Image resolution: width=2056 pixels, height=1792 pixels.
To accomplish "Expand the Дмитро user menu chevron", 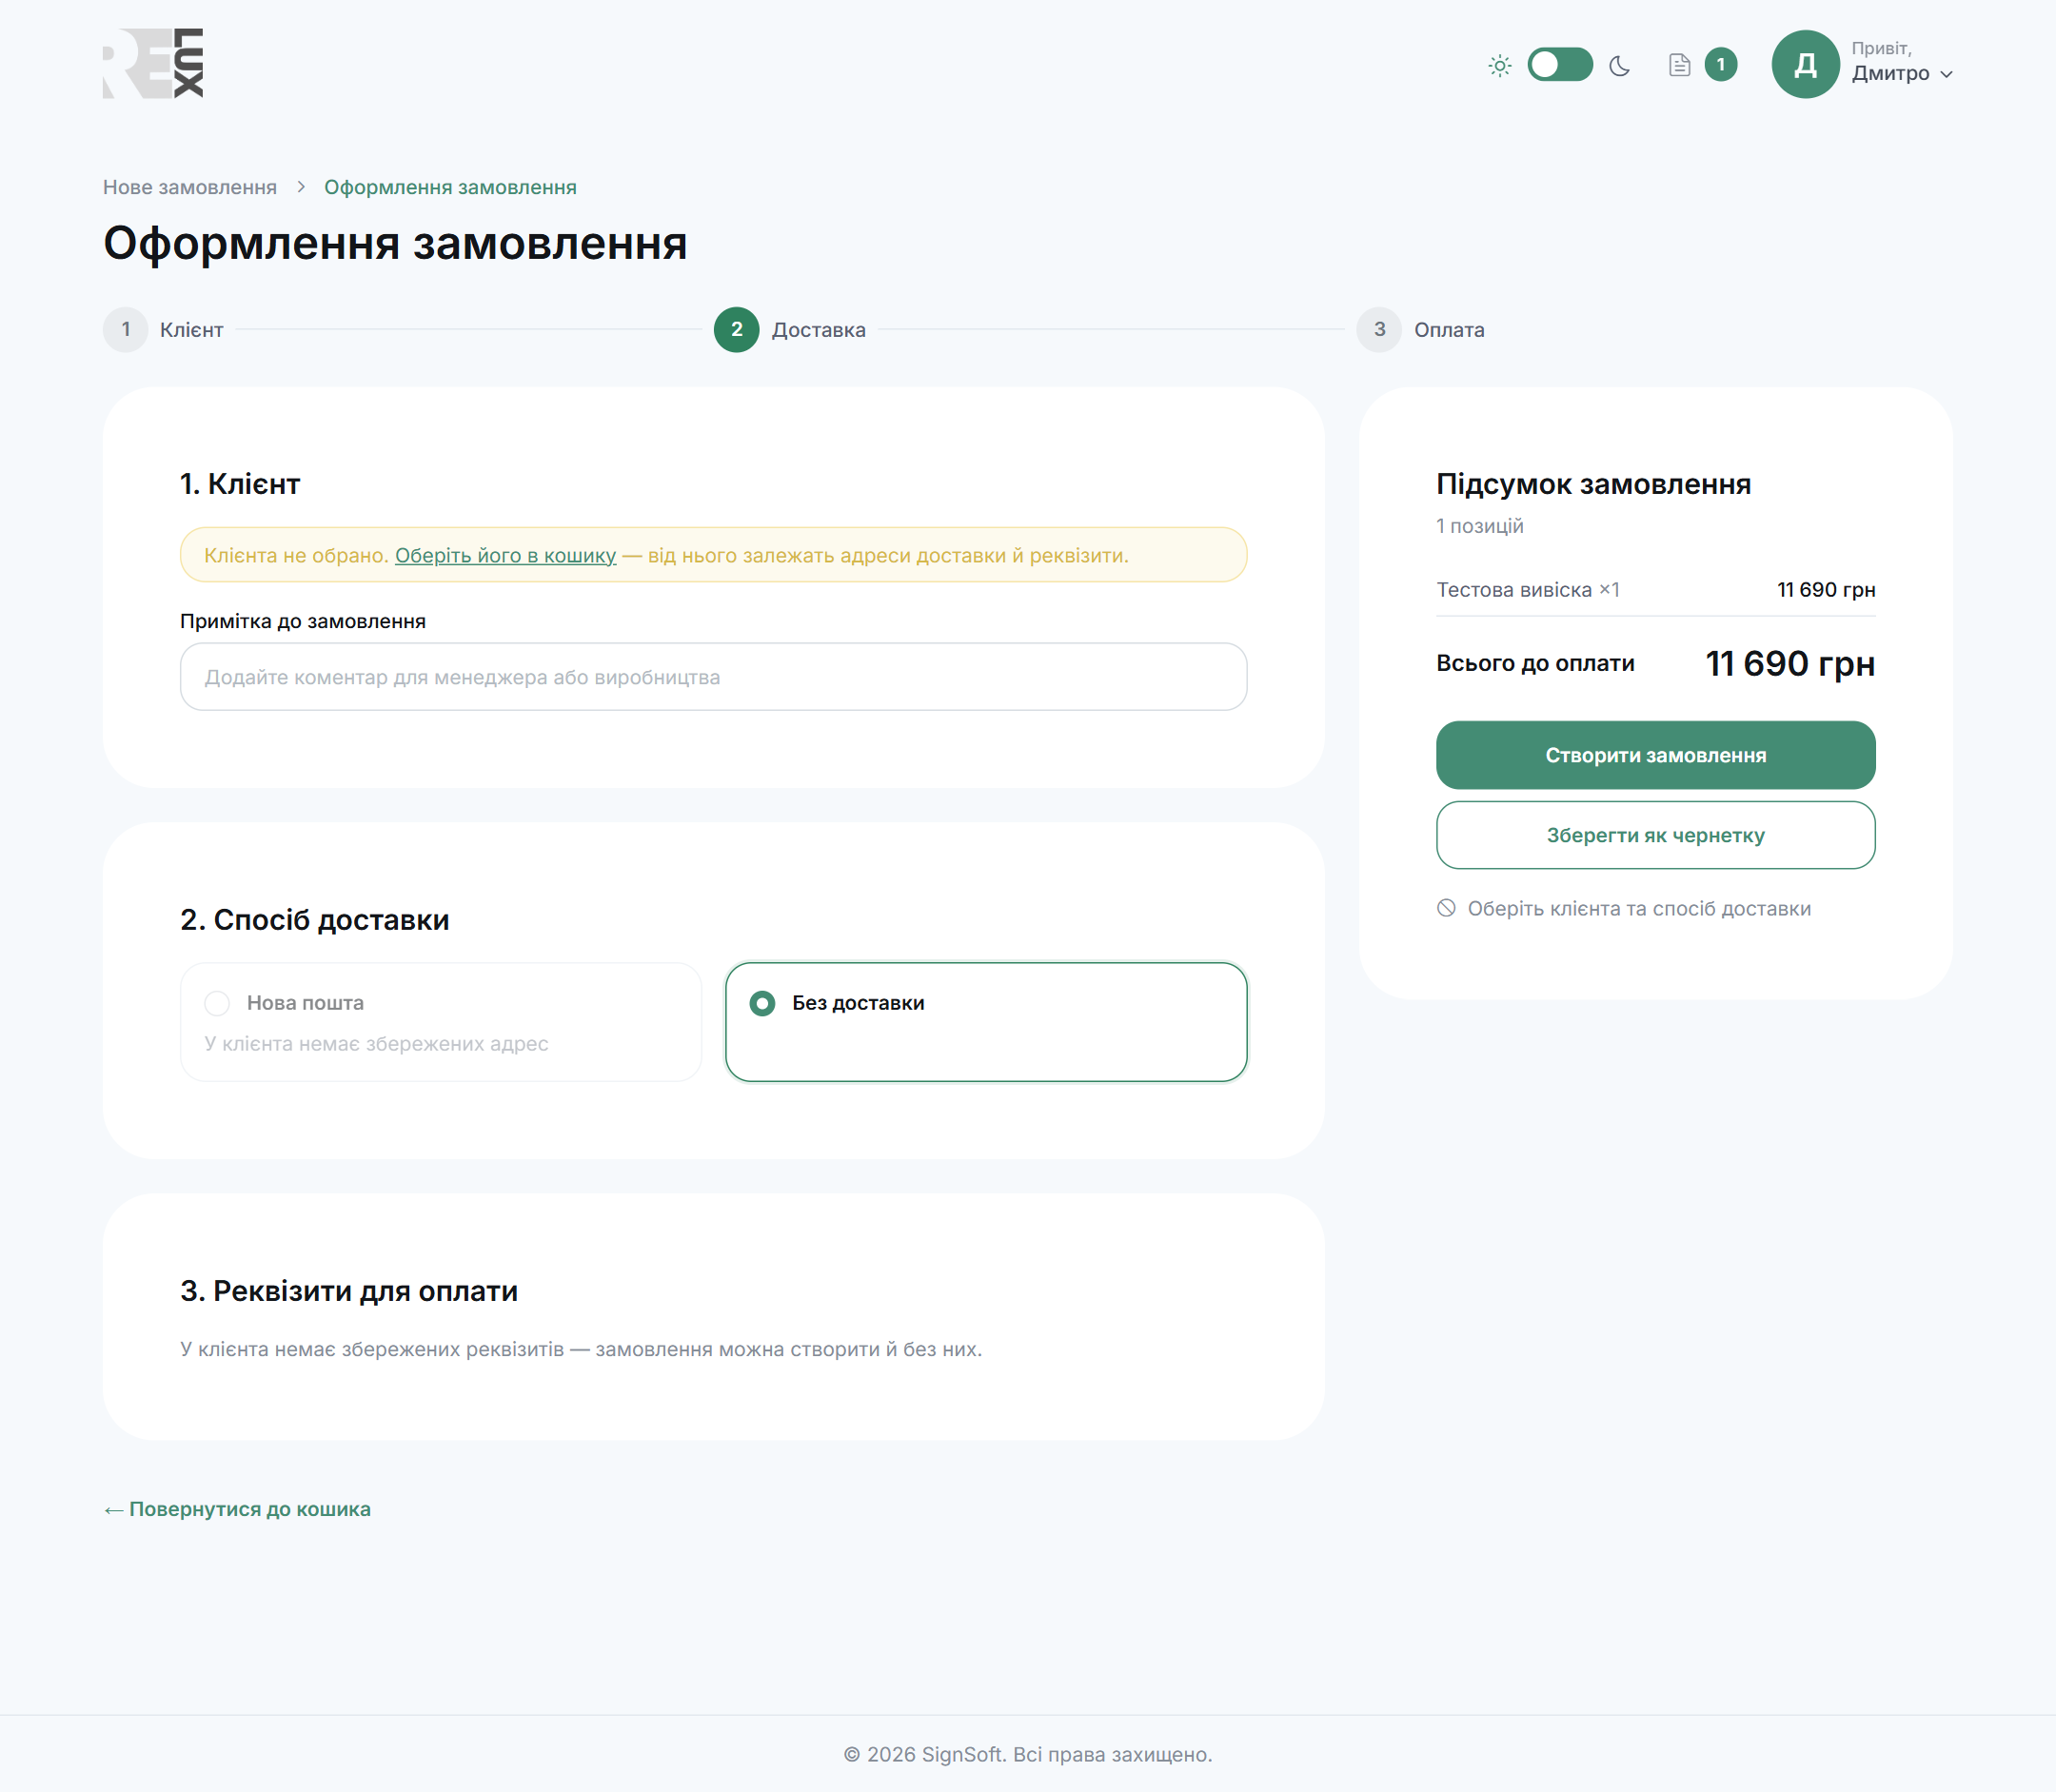I will (x=1945, y=75).
